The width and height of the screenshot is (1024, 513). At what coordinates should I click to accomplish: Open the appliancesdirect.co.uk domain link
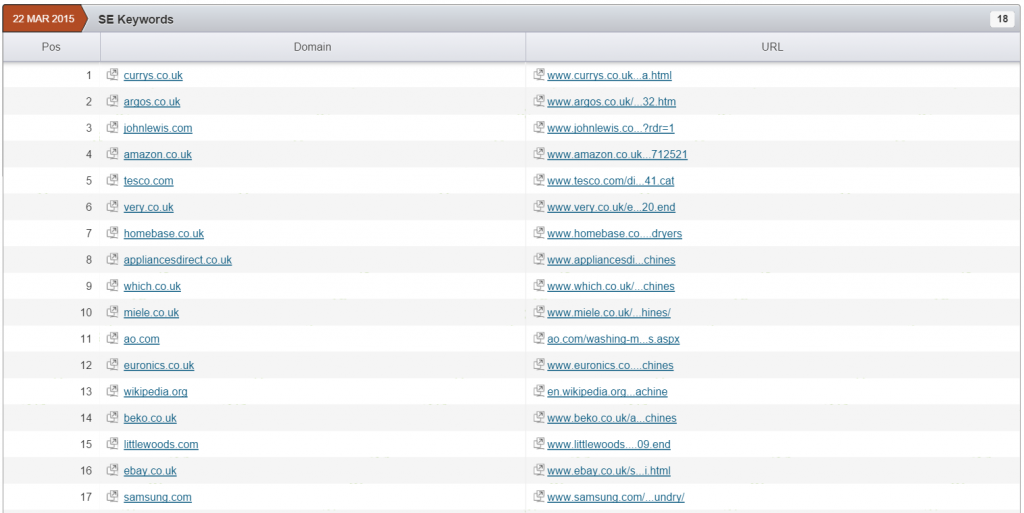pos(177,260)
